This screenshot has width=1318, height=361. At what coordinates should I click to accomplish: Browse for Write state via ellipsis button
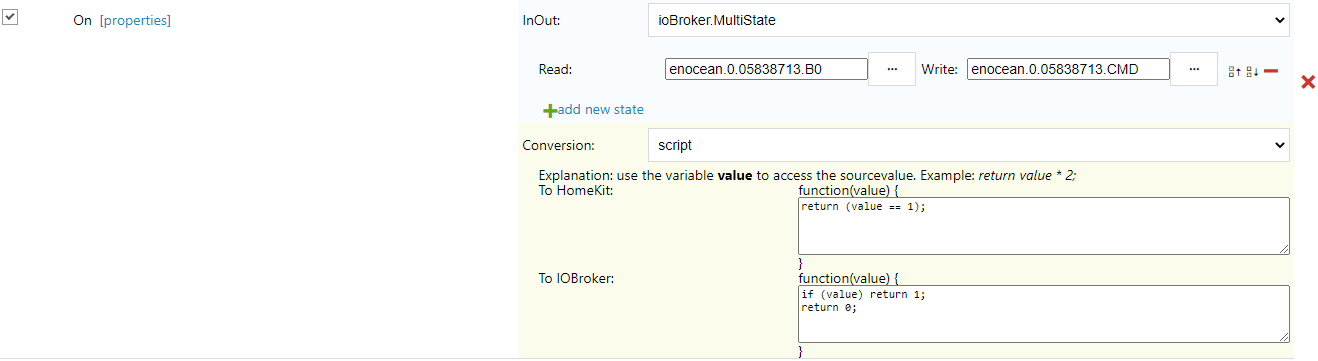[1193, 69]
